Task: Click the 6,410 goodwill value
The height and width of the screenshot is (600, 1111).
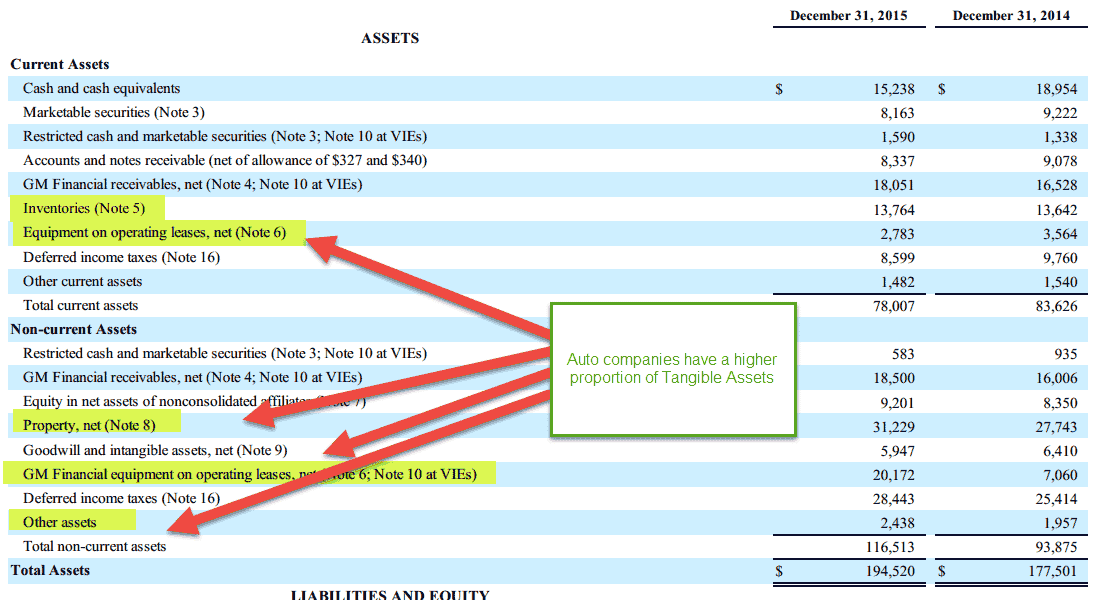Action: coord(1060,452)
